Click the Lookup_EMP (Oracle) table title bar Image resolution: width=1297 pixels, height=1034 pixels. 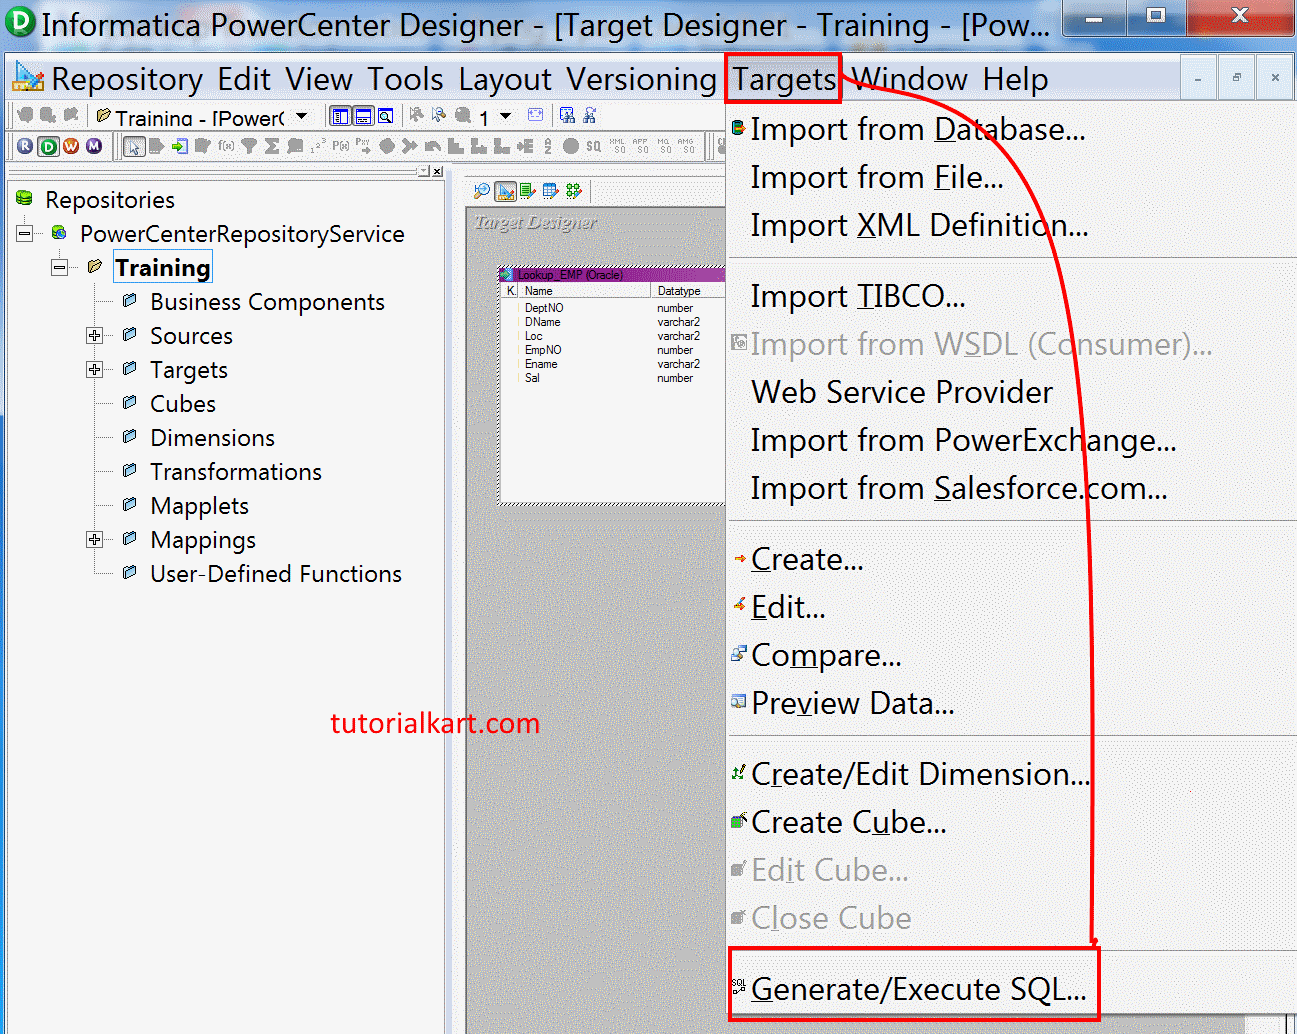coord(612,274)
